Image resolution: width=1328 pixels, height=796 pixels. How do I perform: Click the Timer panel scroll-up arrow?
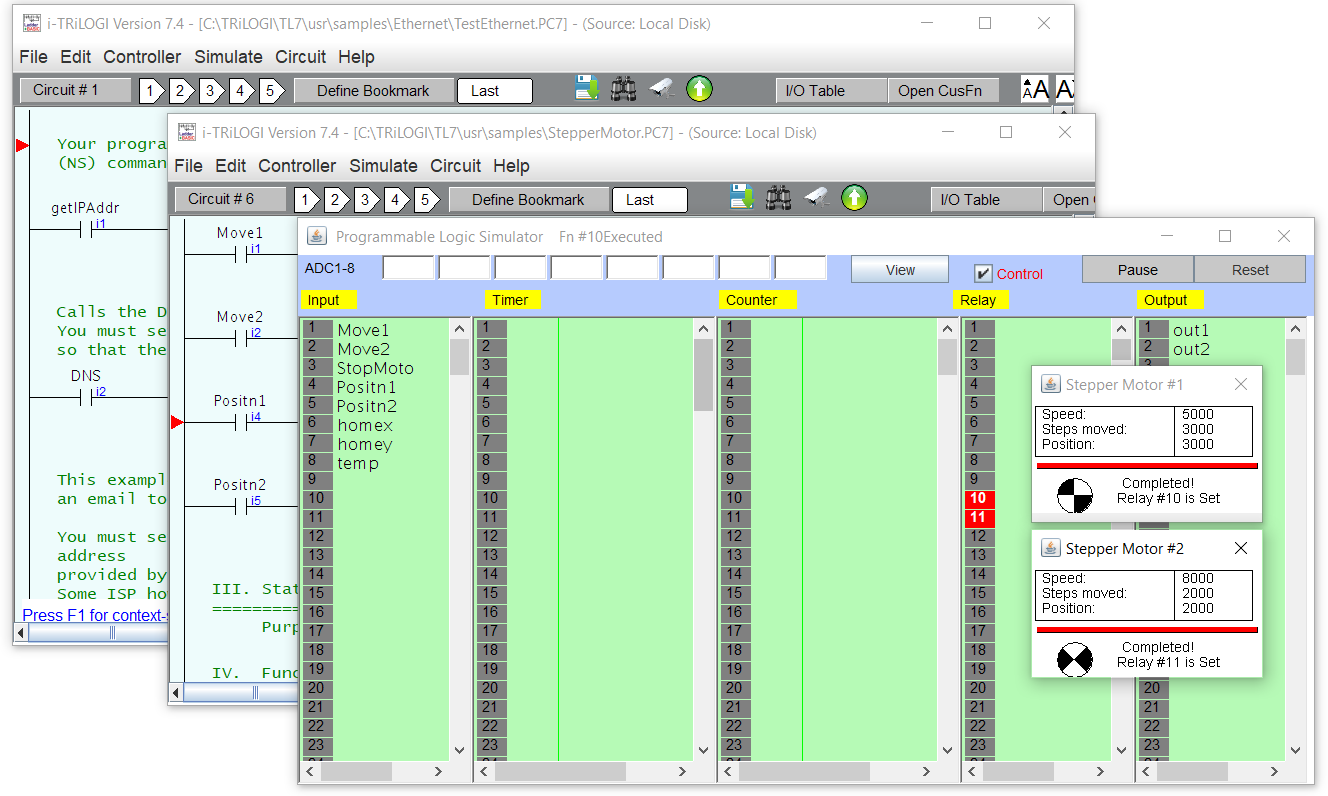703,328
